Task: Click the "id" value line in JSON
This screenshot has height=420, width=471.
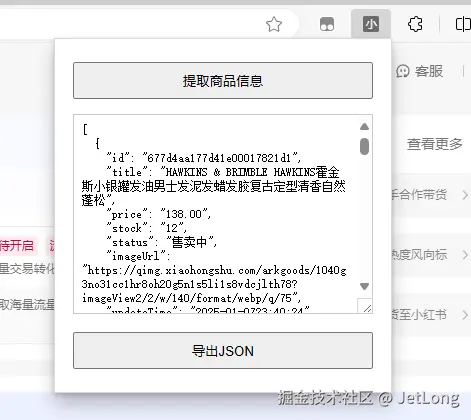Action: click(204, 157)
